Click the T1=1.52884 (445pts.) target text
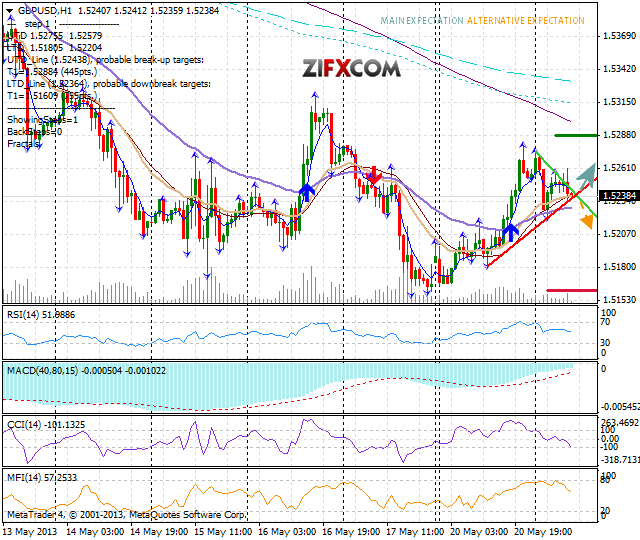The height and width of the screenshot is (540, 640). [52, 72]
